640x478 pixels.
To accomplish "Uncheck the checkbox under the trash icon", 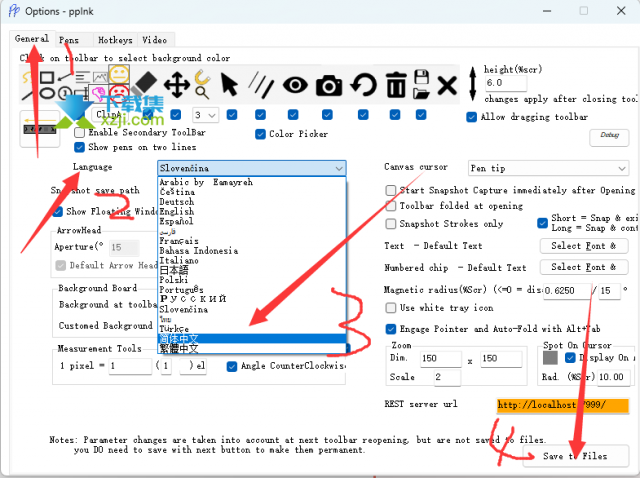I will (395, 115).
